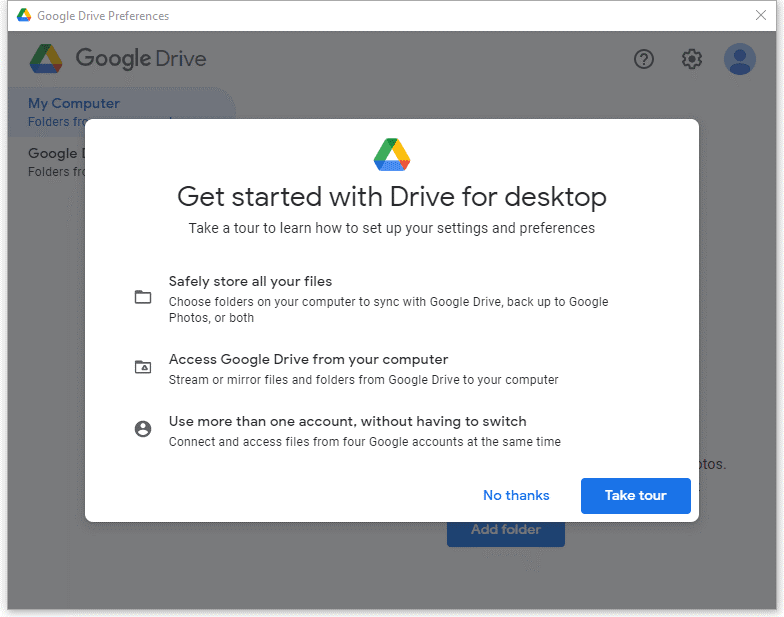784x617 pixels.
Task: Click the account icon beside Use more than one account
Action: [143, 429]
